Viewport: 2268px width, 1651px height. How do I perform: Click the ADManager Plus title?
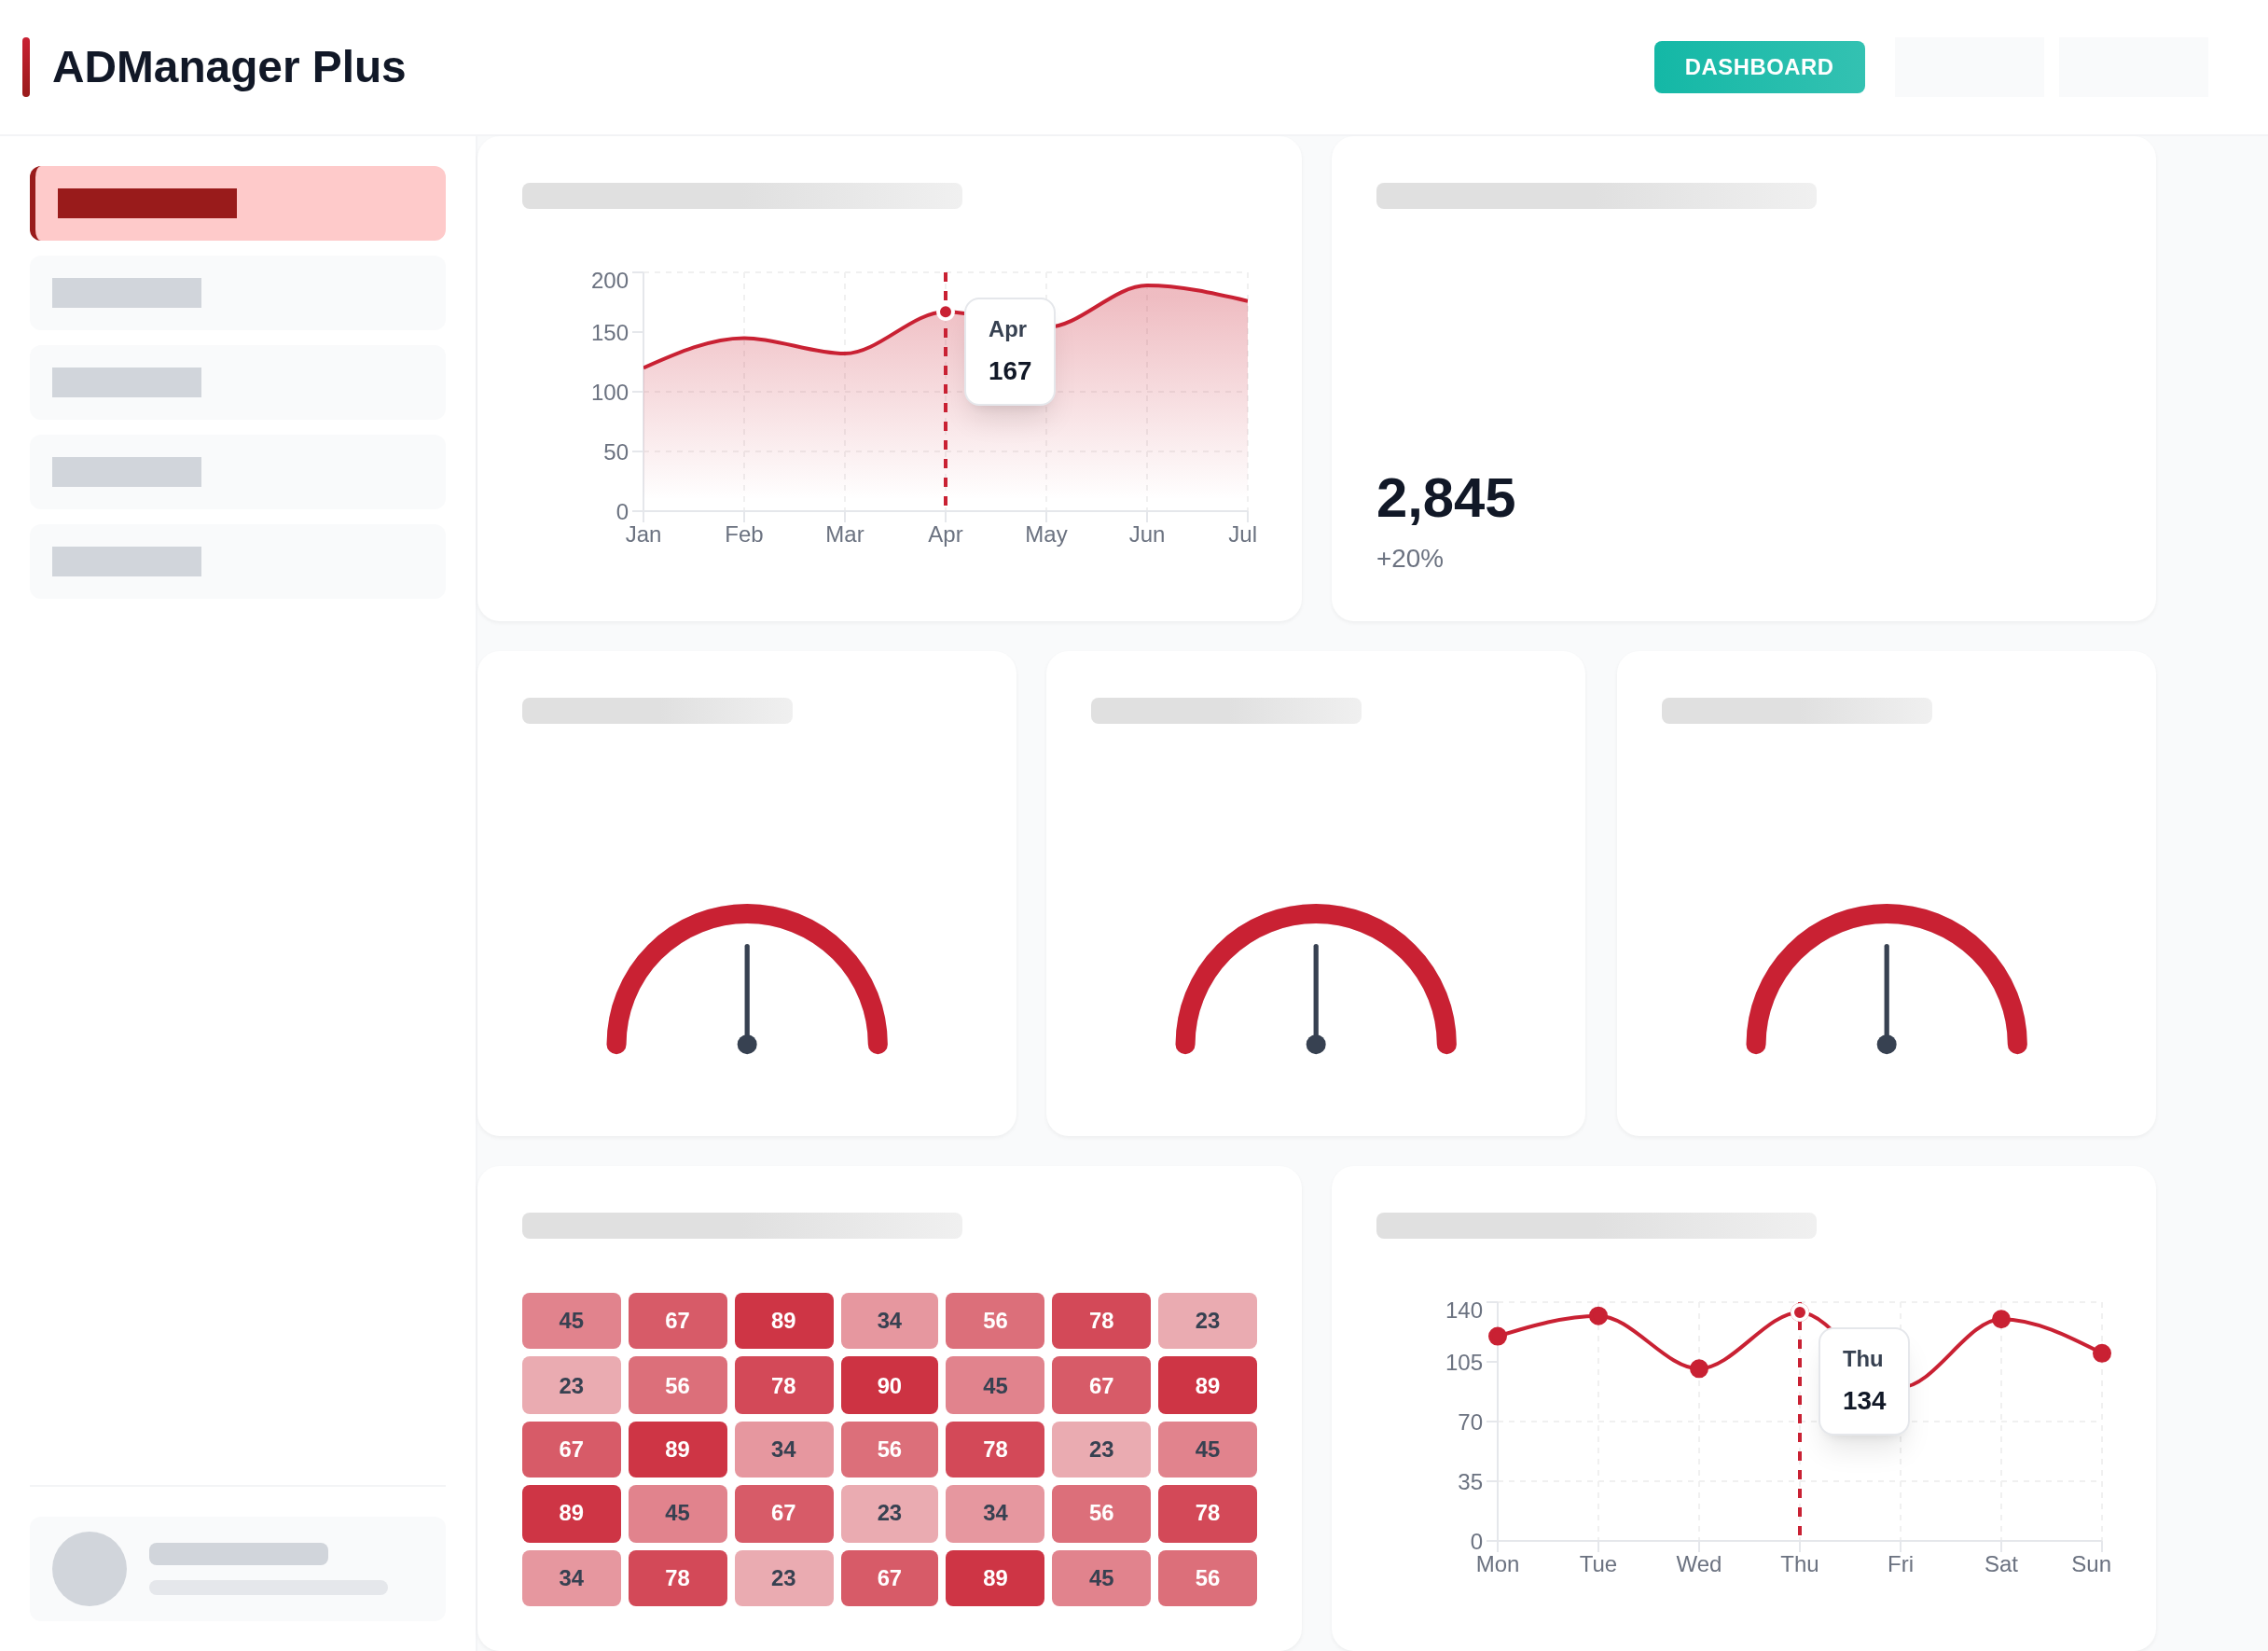pyautogui.click(x=228, y=67)
